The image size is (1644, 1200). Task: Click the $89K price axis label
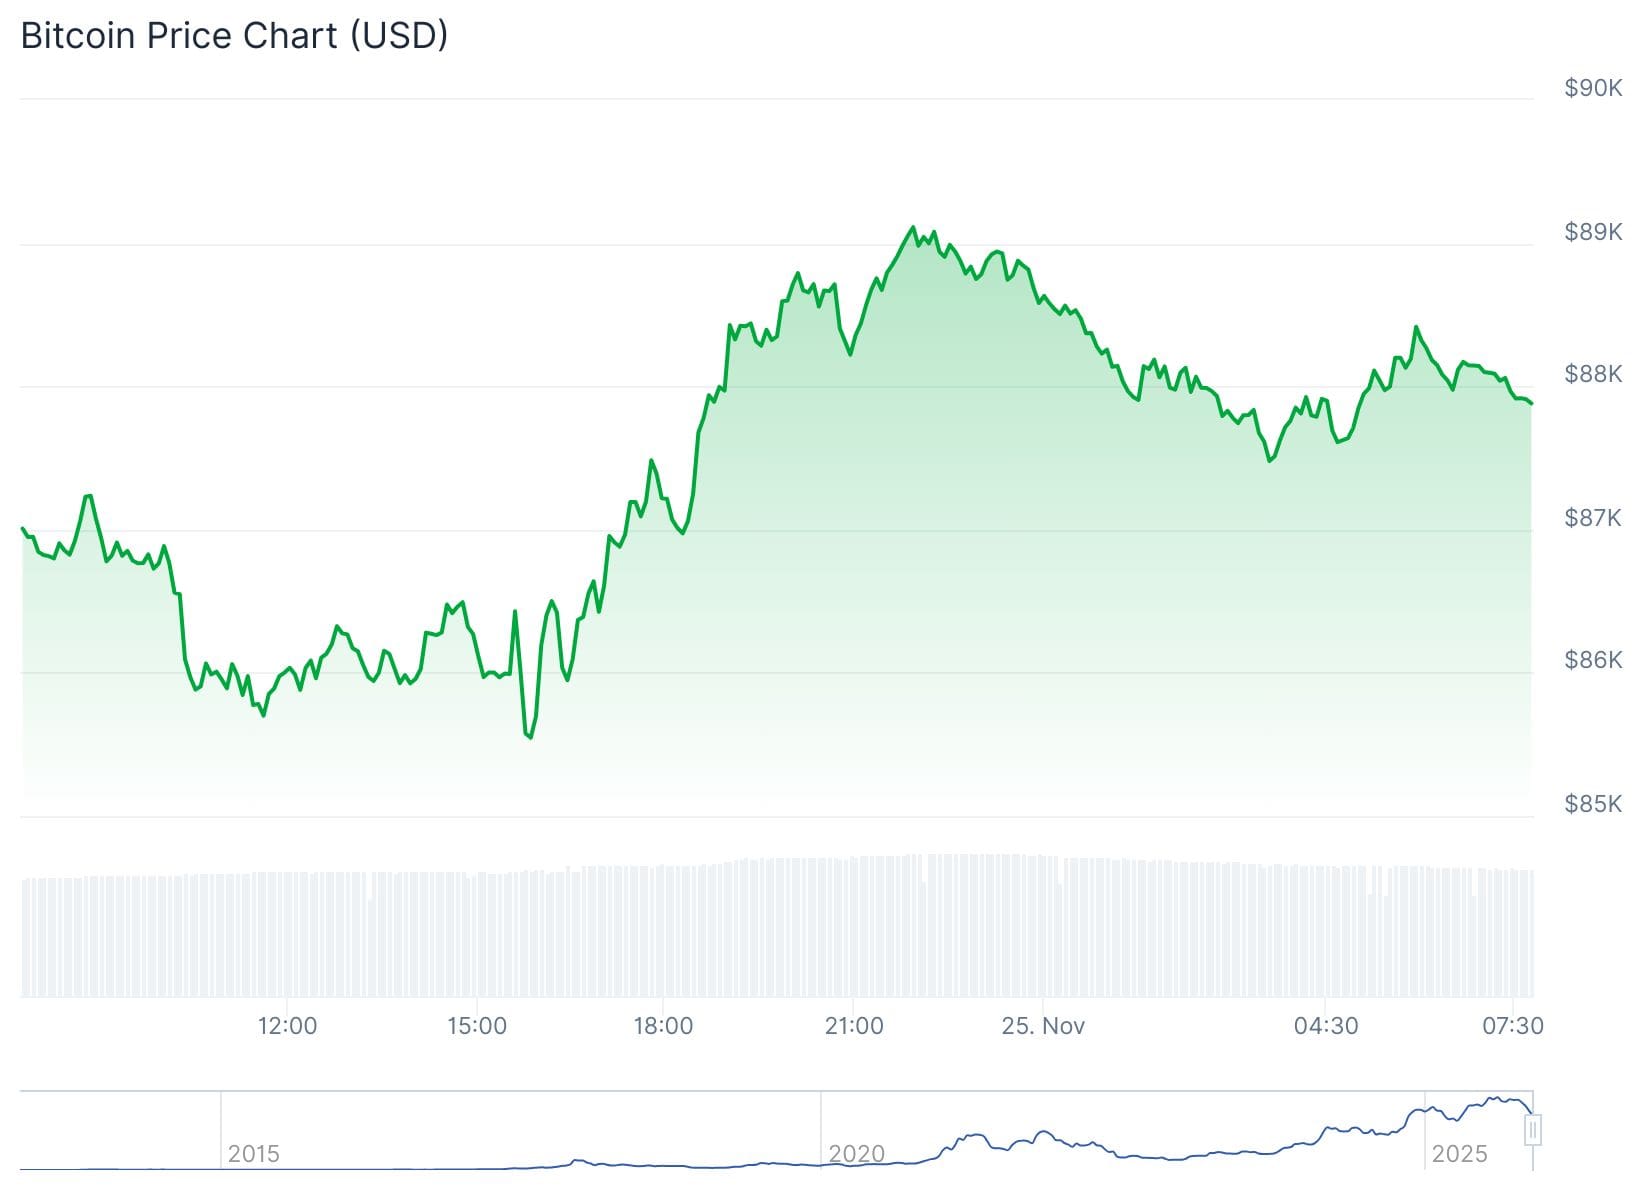(x=1593, y=232)
